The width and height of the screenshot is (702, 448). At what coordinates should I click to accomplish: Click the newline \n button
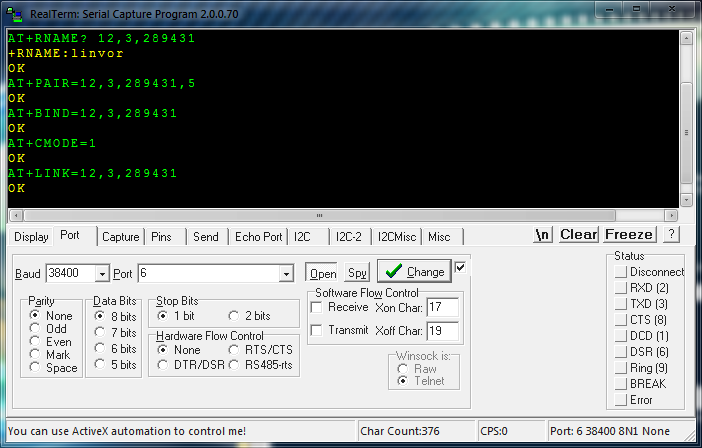pyautogui.click(x=543, y=235)
